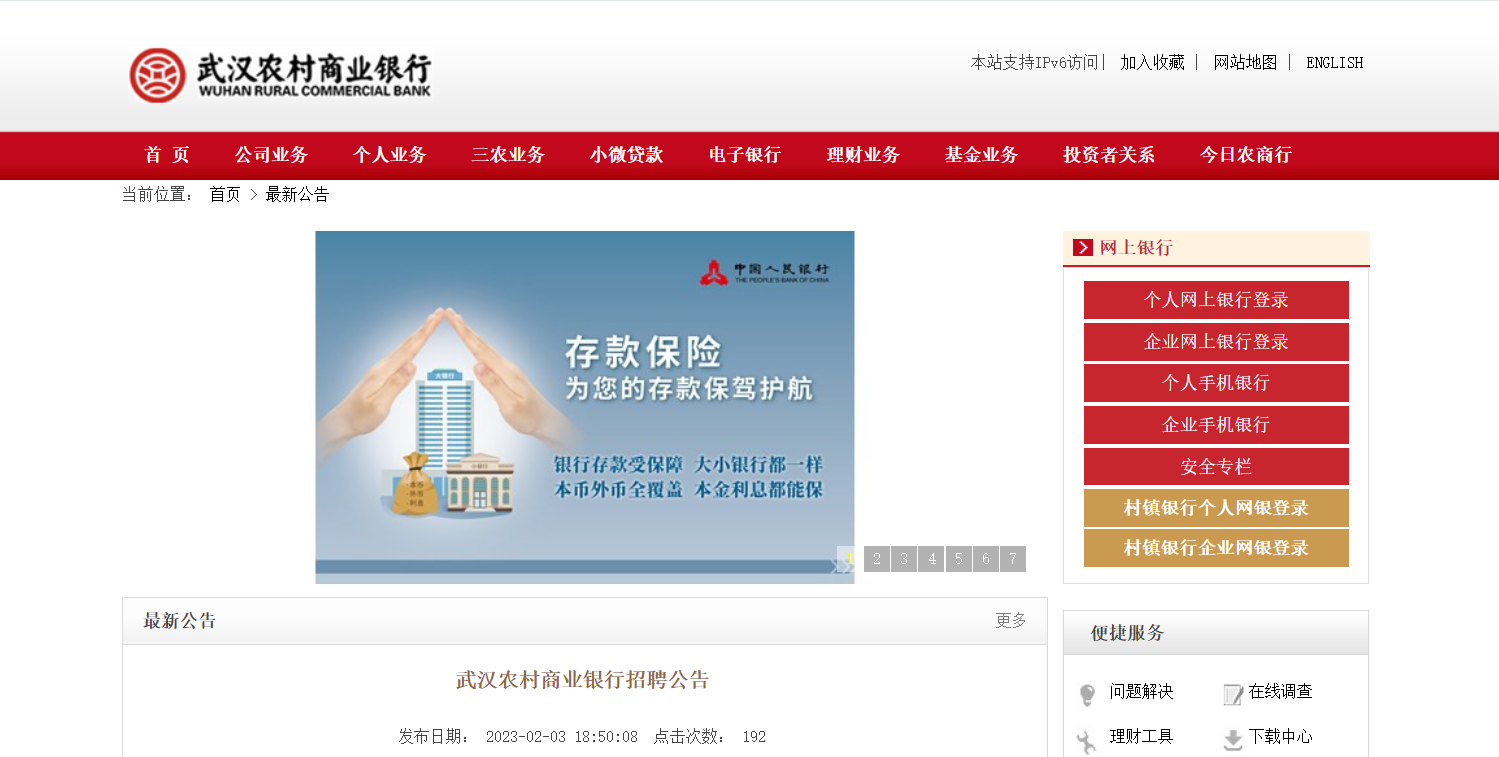Open the 个人手机银行 button
1499x757 pixels.
click(1216, 383)
